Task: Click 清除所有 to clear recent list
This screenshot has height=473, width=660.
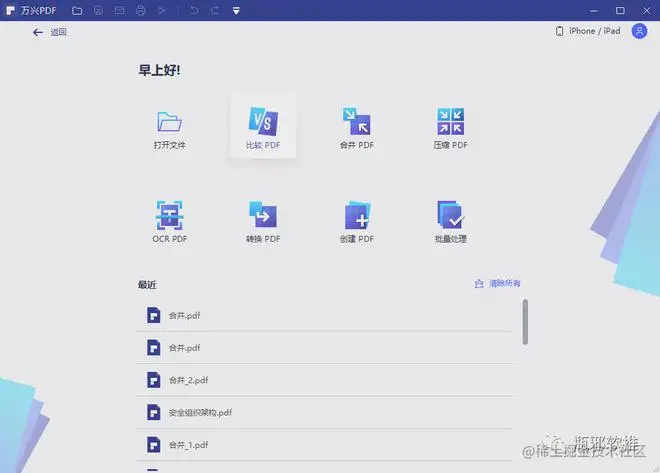Action: (x=498, y=284)
